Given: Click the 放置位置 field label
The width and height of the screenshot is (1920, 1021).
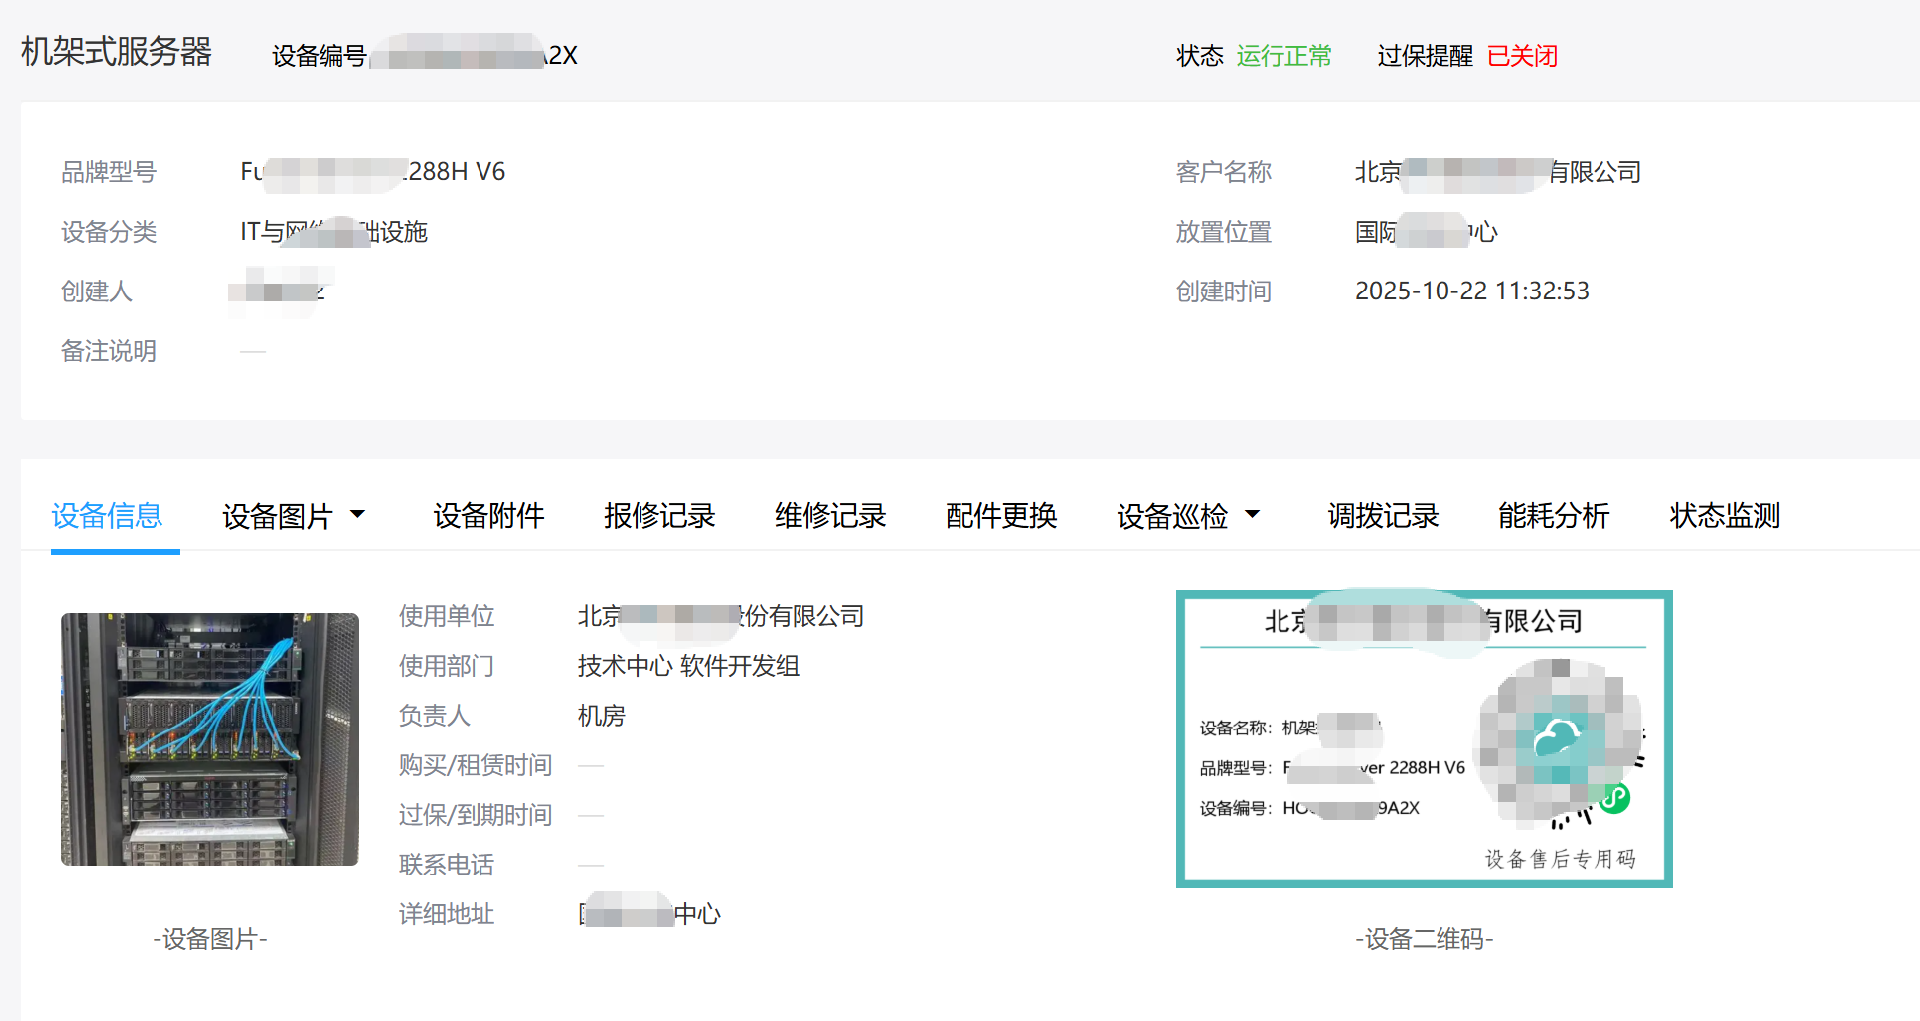Looking at the screenshot, I should [1224, 232].
